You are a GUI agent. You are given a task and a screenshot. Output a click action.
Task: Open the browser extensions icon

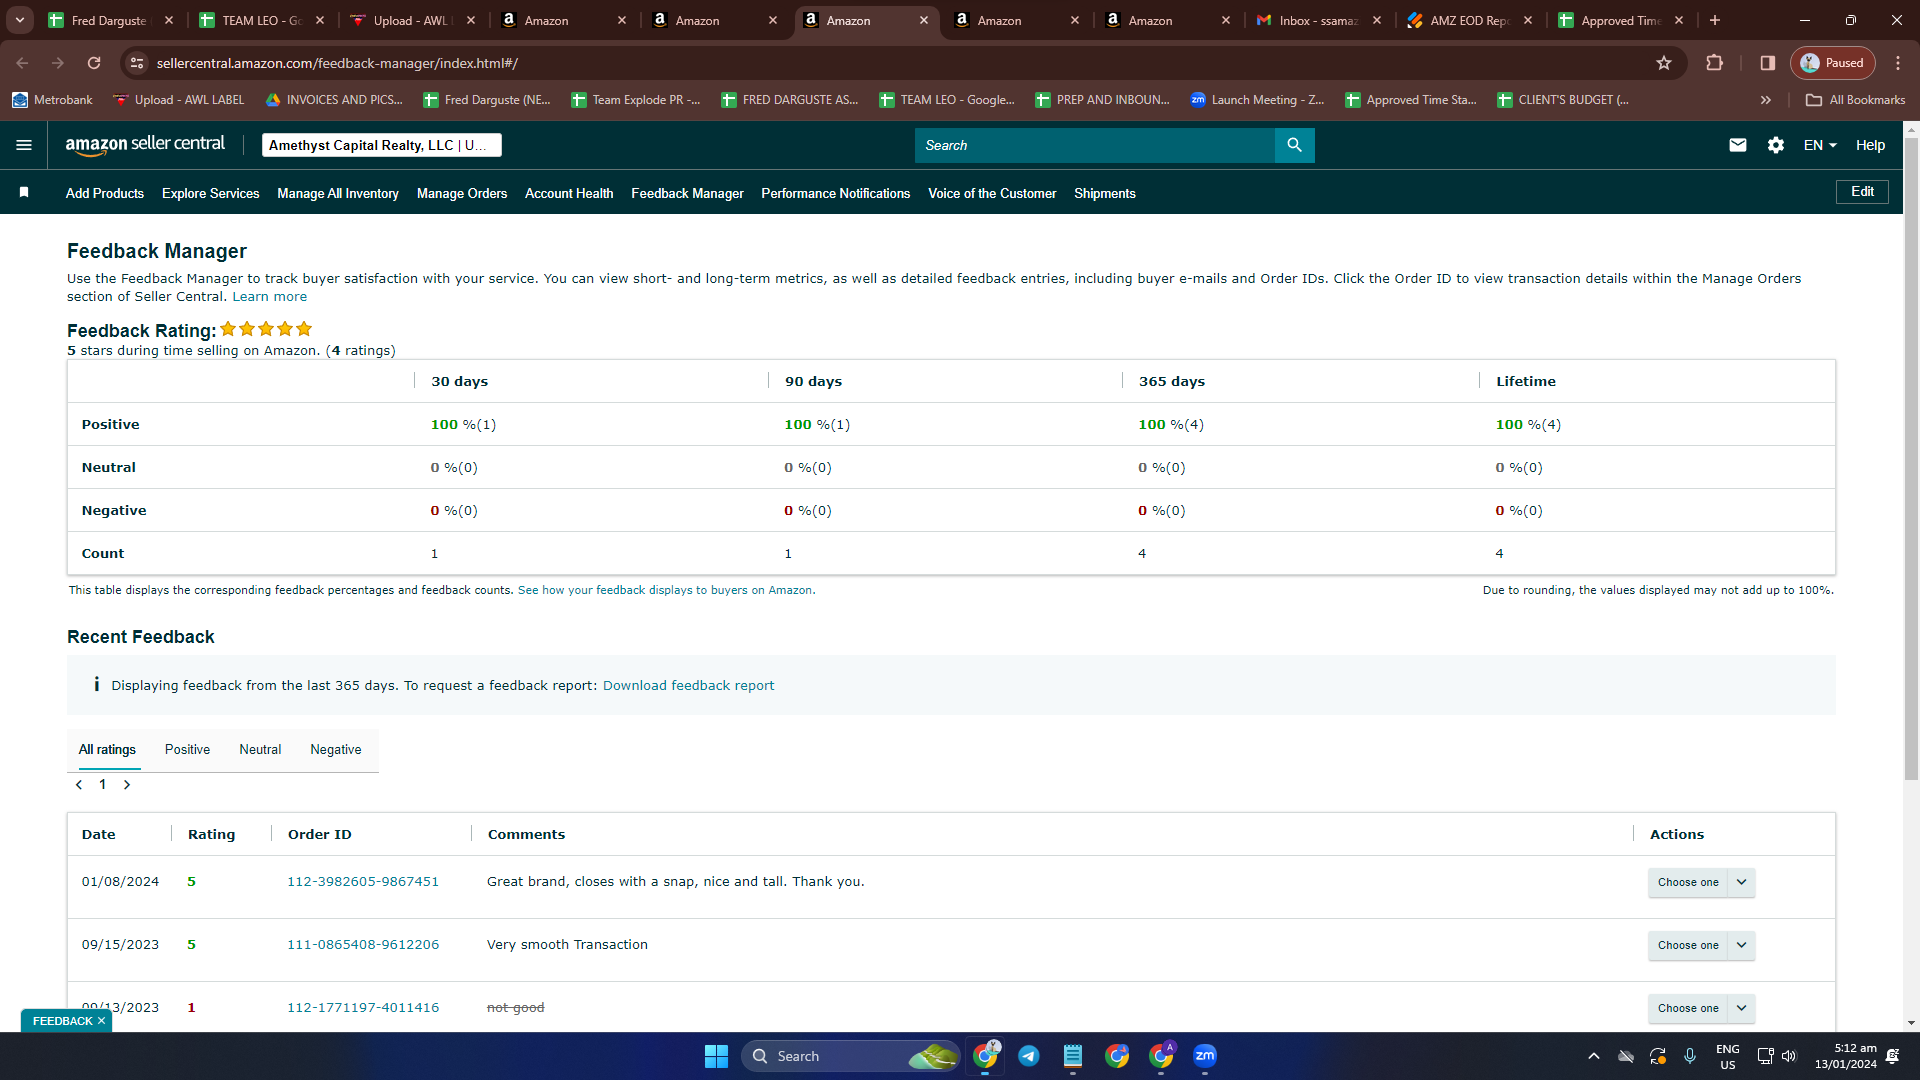(x=1714, y=63)
